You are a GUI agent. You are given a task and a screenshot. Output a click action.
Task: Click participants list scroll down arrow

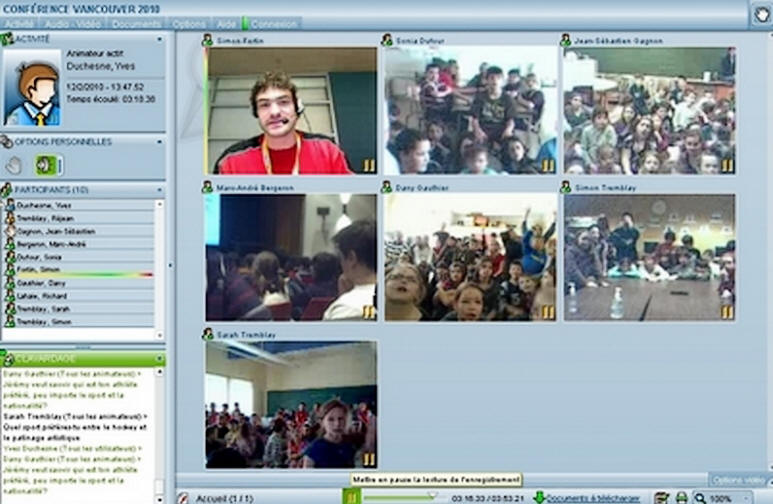pos(160,335)
